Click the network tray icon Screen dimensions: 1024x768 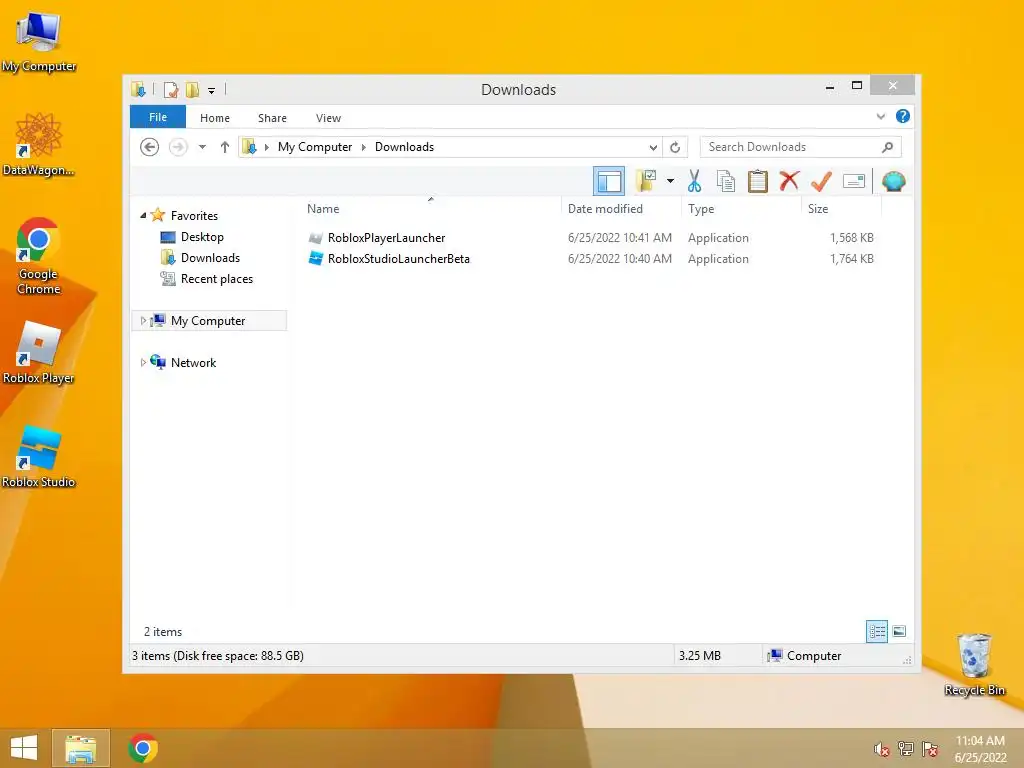click(906, 749)
